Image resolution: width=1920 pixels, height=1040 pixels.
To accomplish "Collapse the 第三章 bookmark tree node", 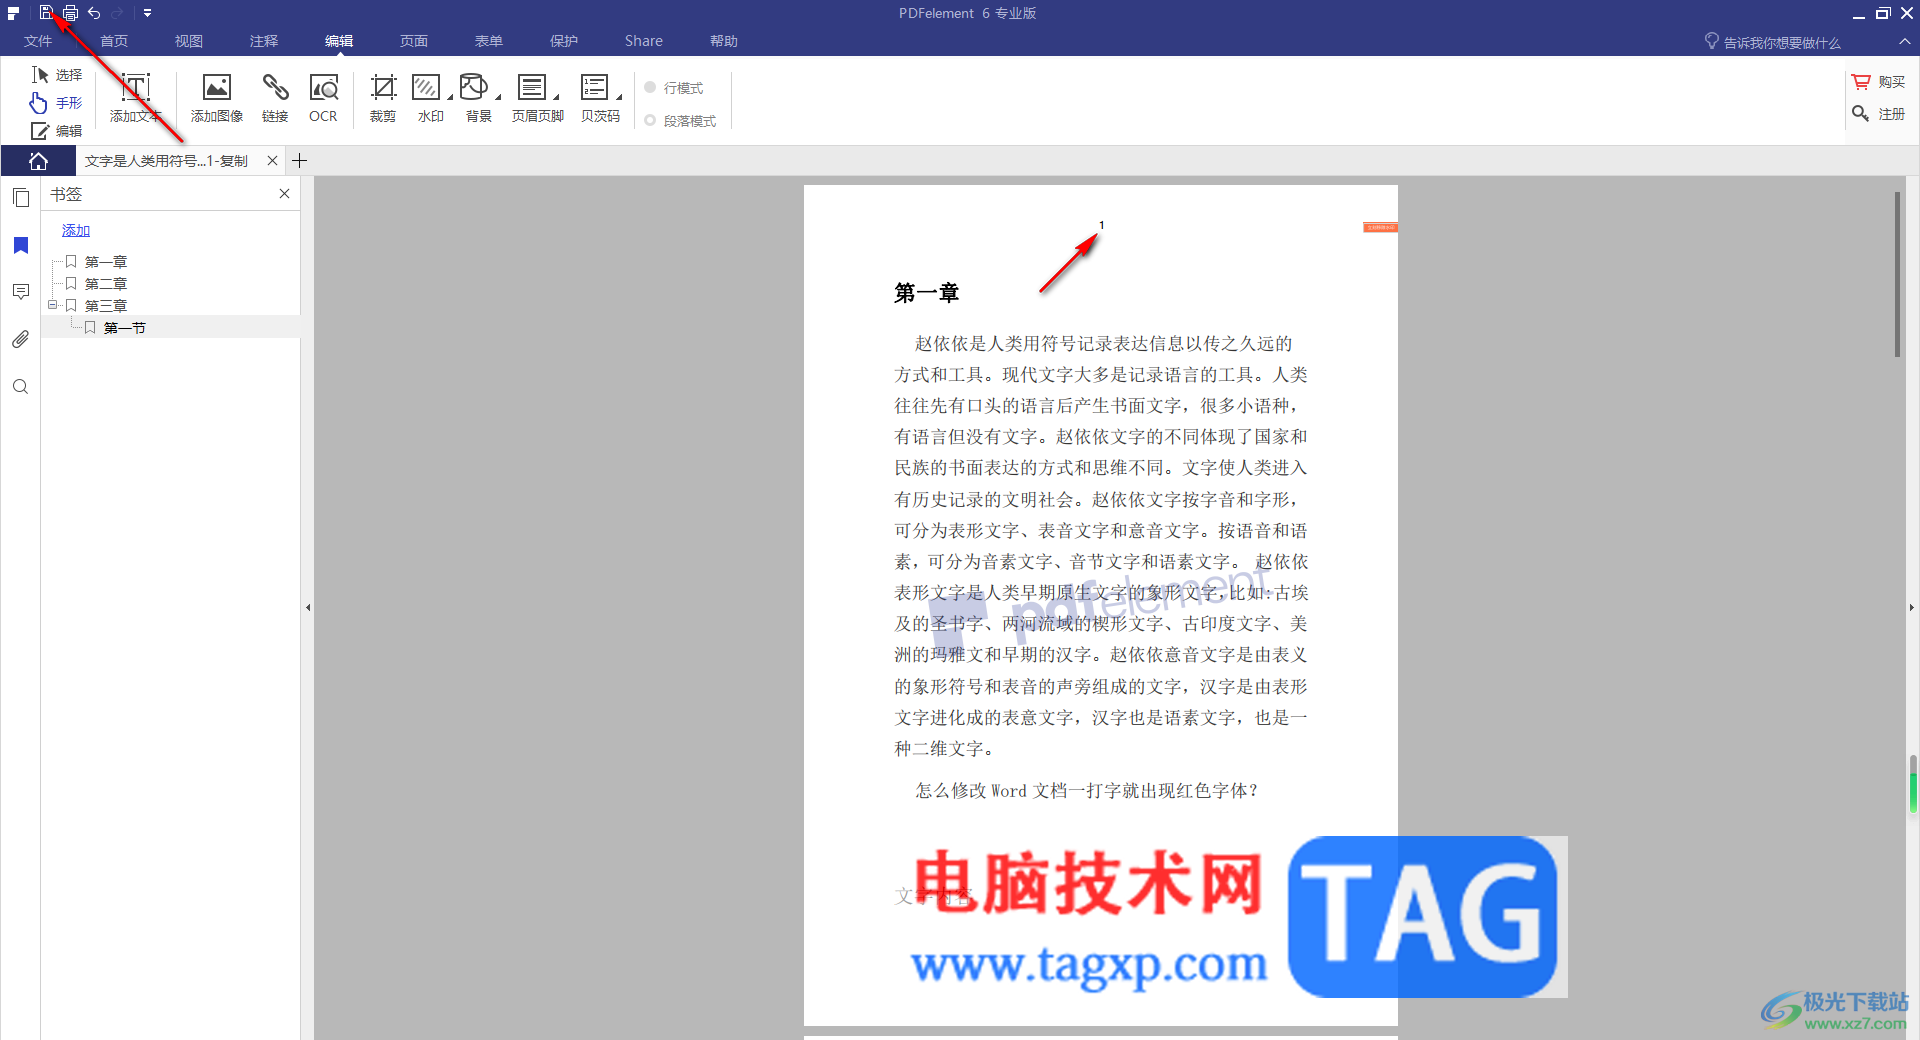I will 52,305.
